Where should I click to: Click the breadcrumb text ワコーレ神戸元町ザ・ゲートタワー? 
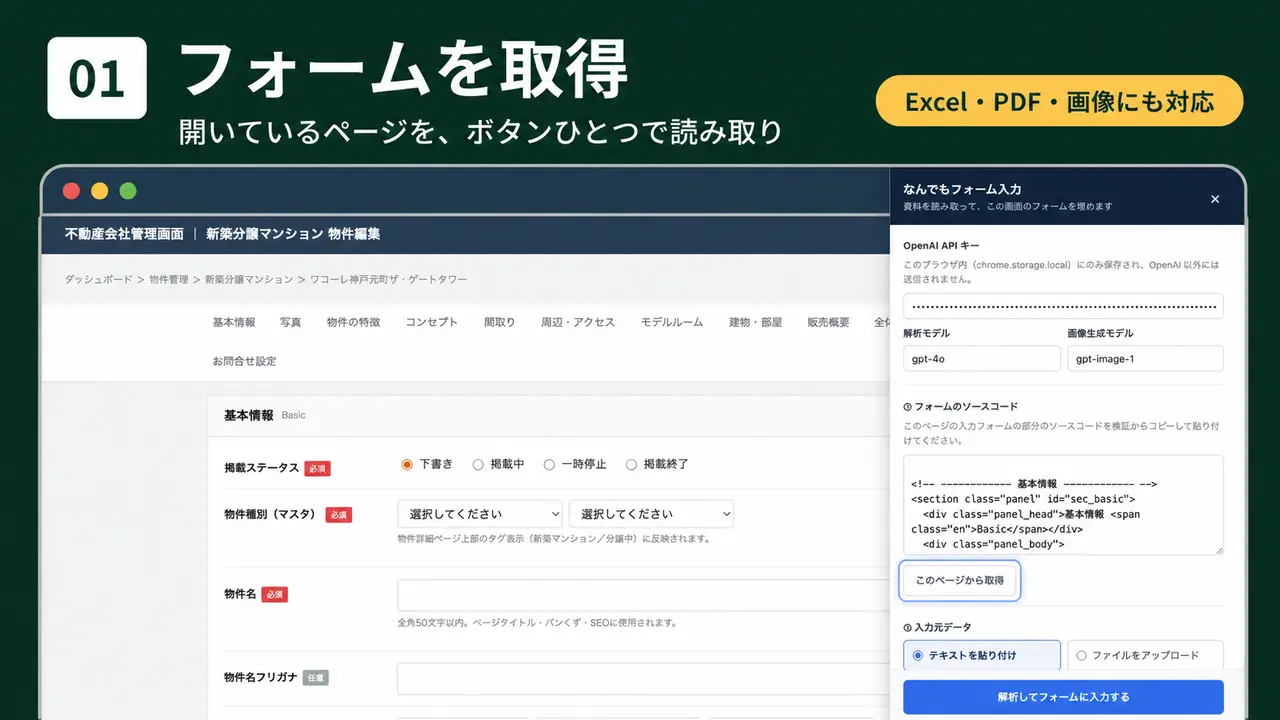pos(389,280)
